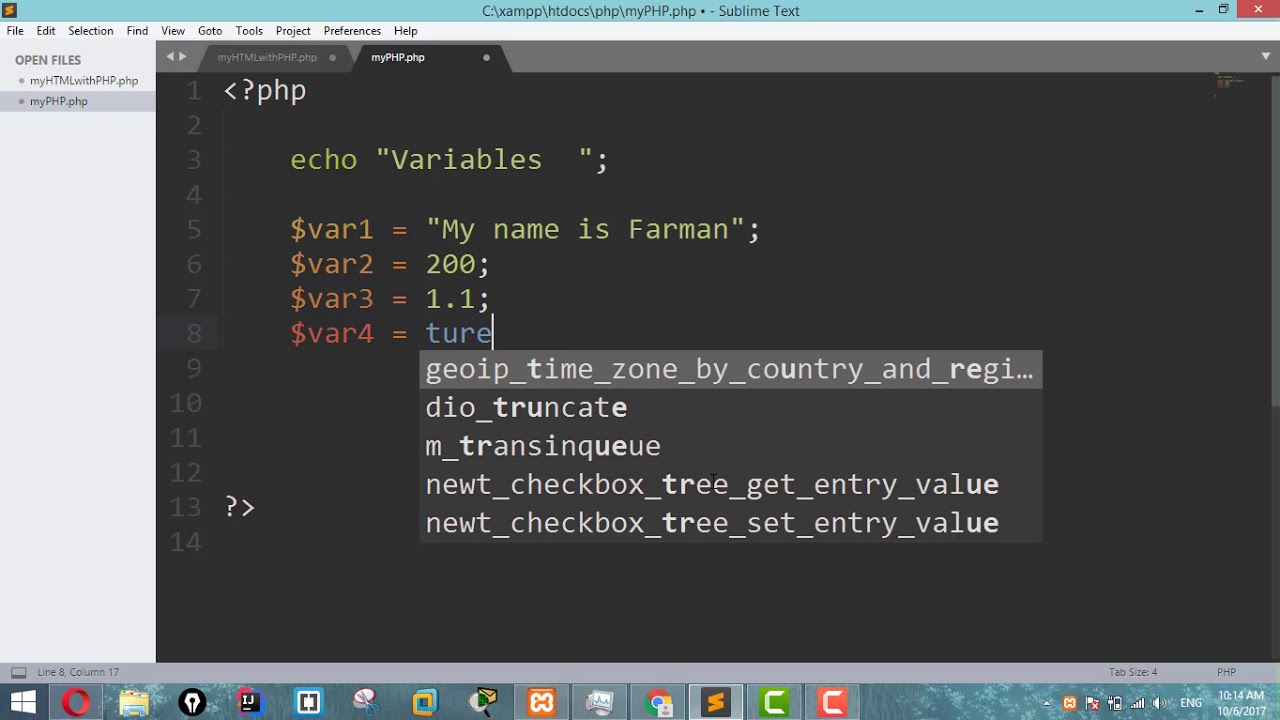Open the volume tray icon

1160,703
